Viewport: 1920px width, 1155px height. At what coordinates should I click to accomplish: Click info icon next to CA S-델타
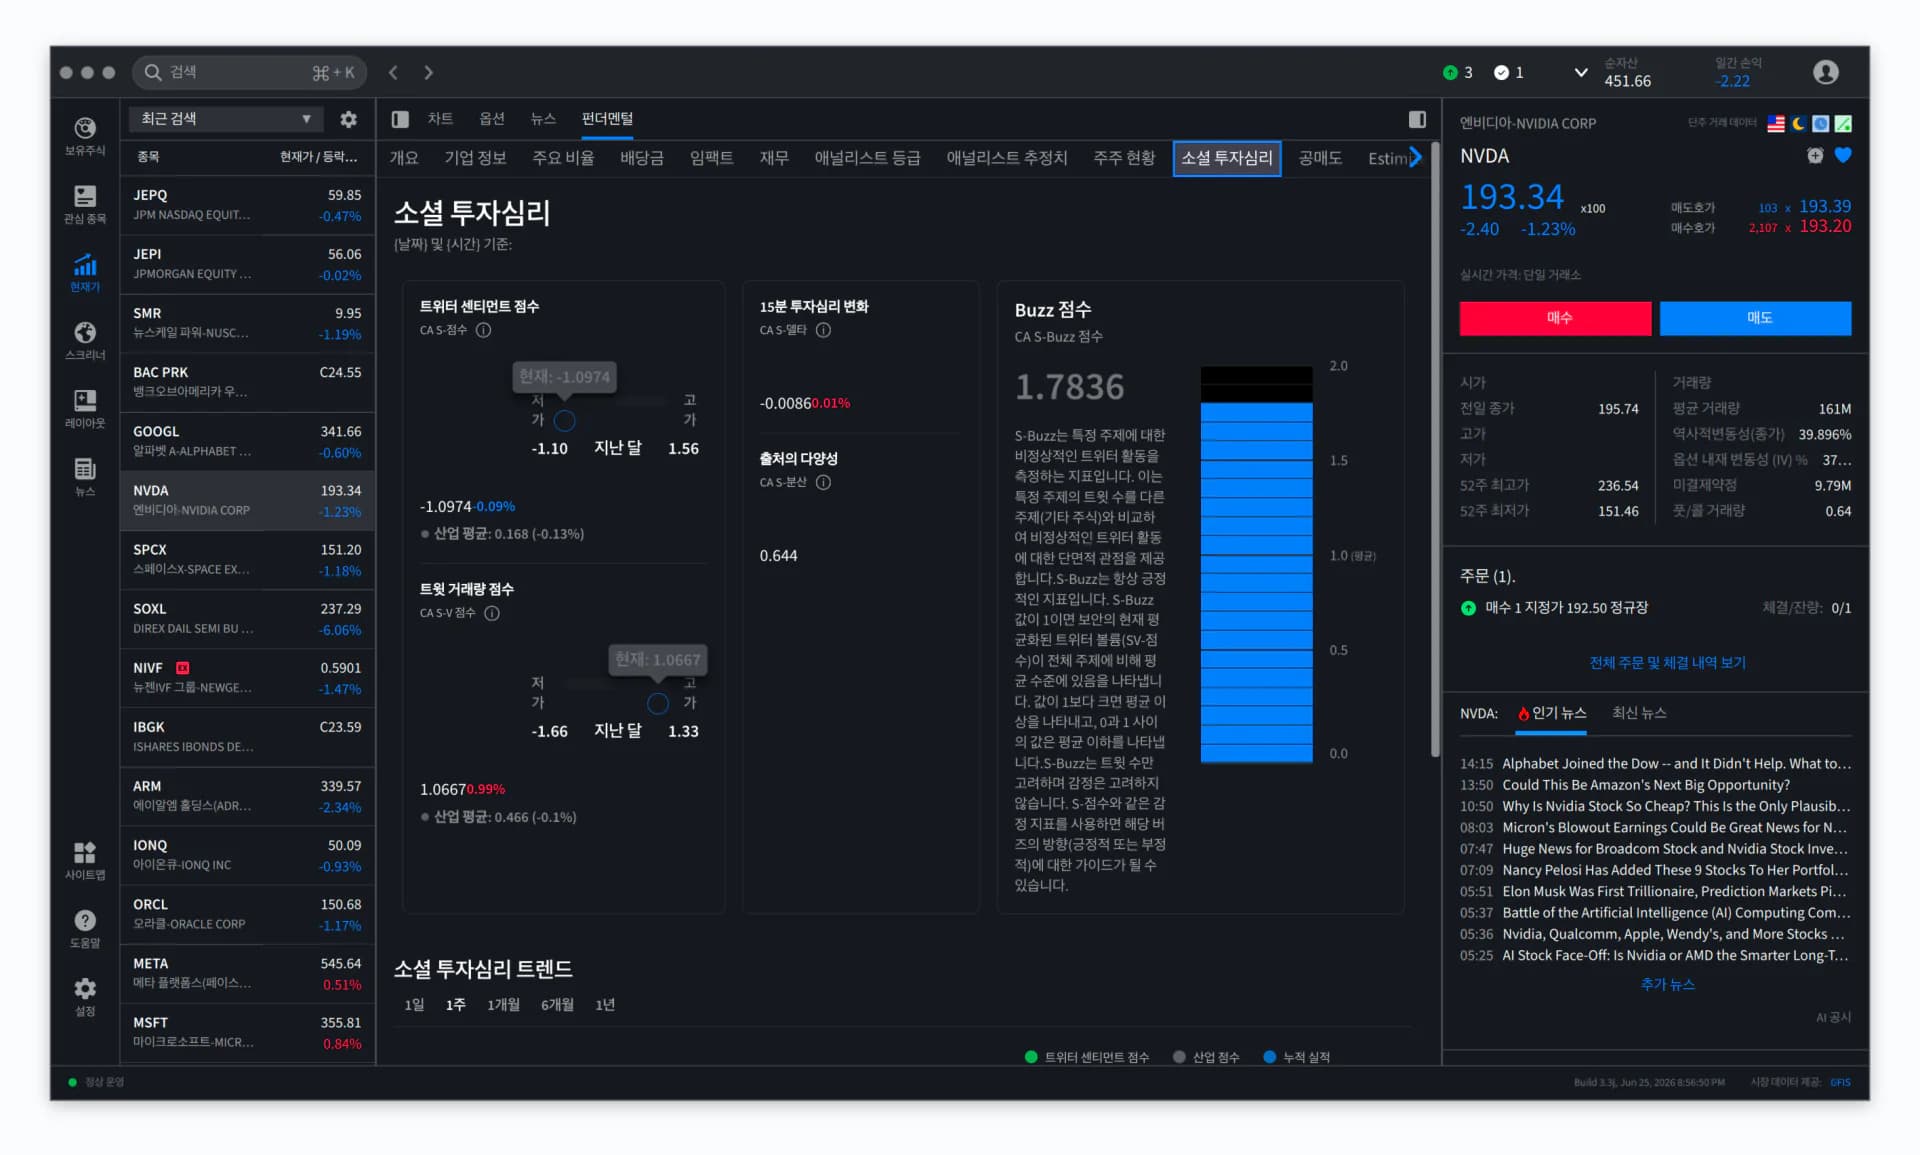click(x=823, y=330)
